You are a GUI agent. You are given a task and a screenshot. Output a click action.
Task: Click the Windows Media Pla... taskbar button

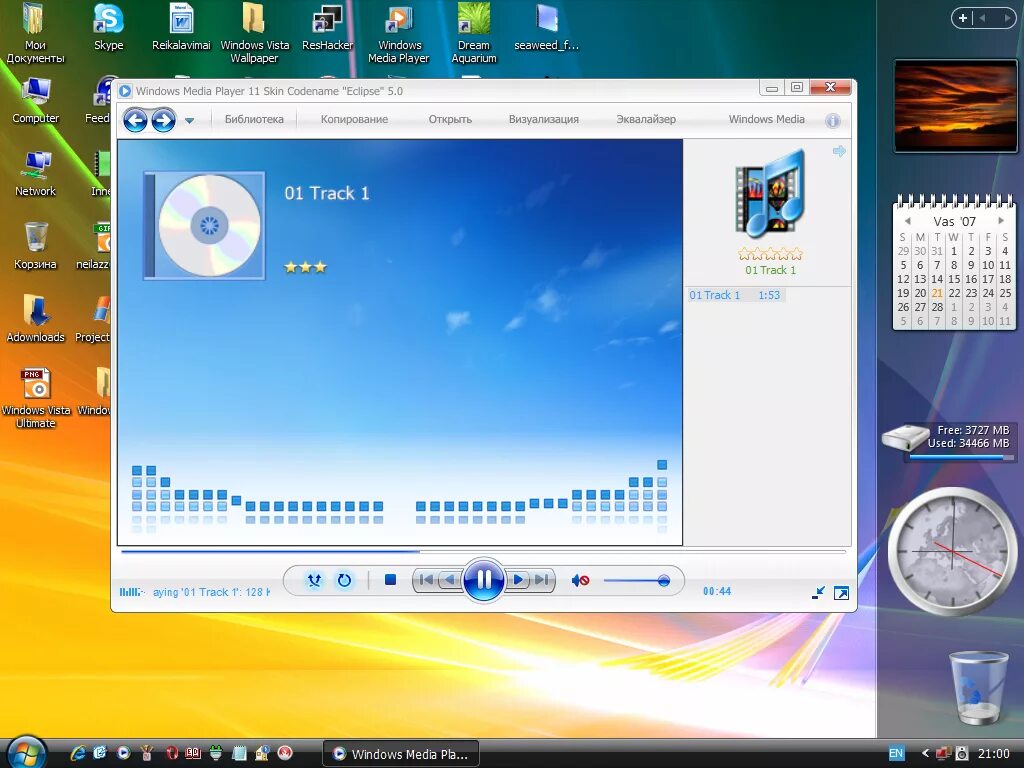tap(401, 754)
